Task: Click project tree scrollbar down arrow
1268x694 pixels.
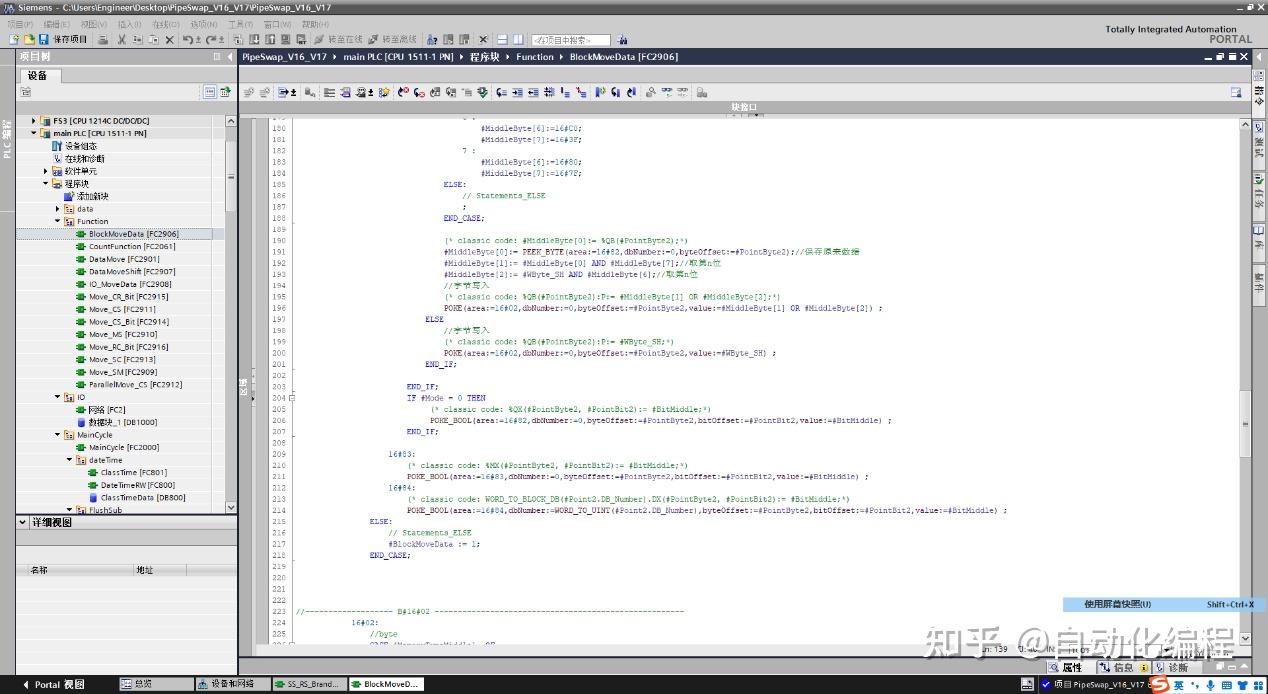Action: pos(231,508)
